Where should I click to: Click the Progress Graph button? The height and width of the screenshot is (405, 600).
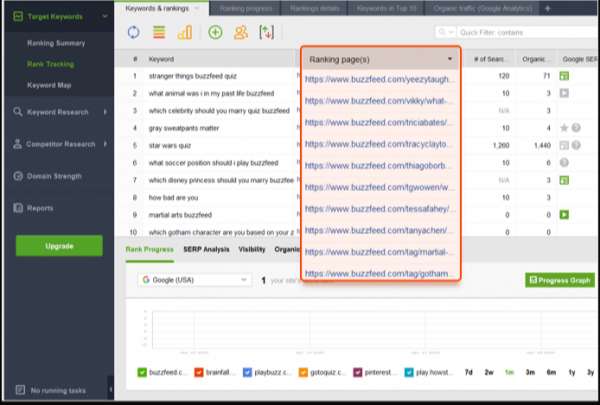(x=560, y=280)
